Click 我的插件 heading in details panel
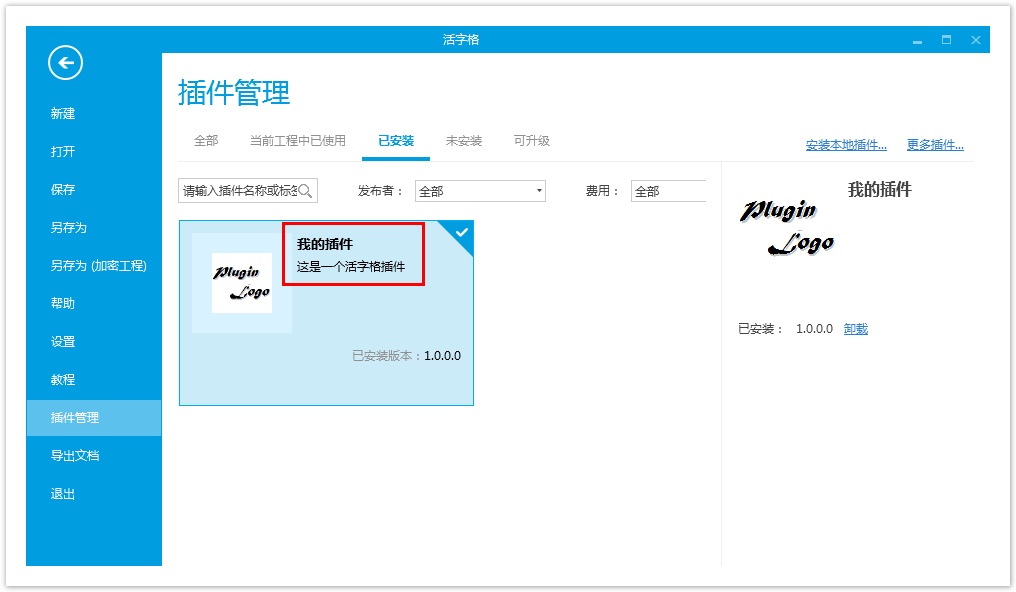Image resolution: width=1016 pixels, height=592 pixels. tap(879, 190)
